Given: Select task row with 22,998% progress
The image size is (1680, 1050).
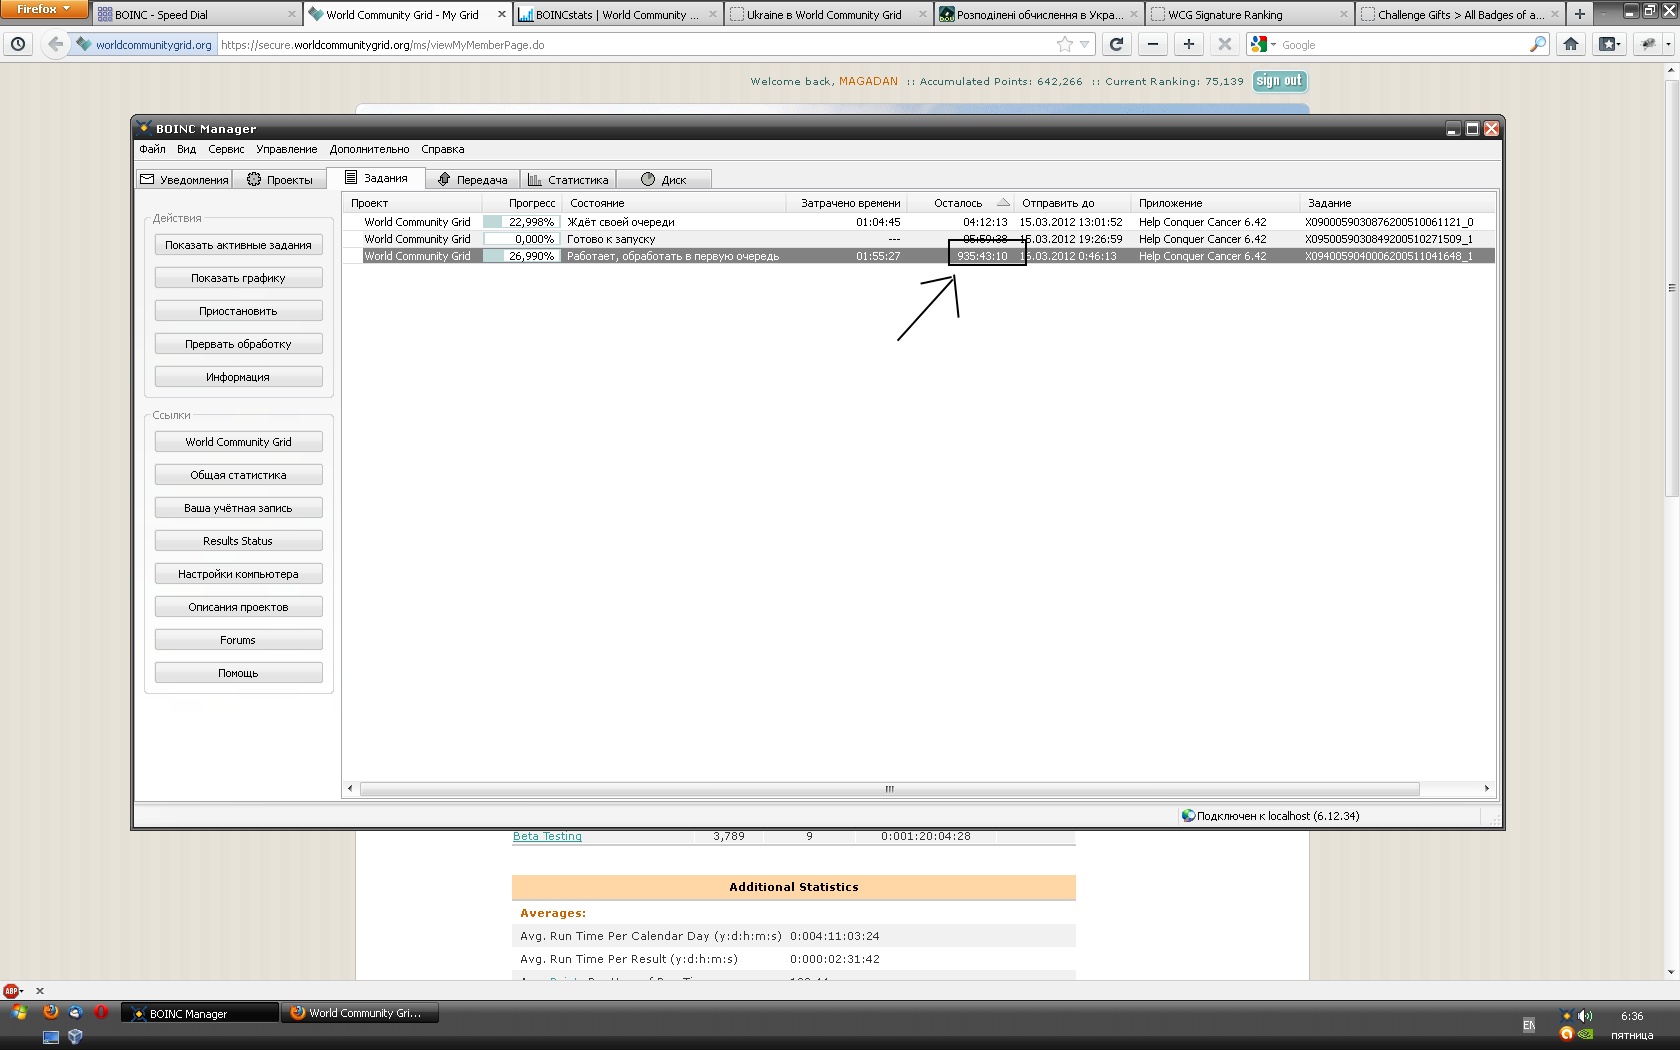Looking at the screenshot, I should coord(919,222).
